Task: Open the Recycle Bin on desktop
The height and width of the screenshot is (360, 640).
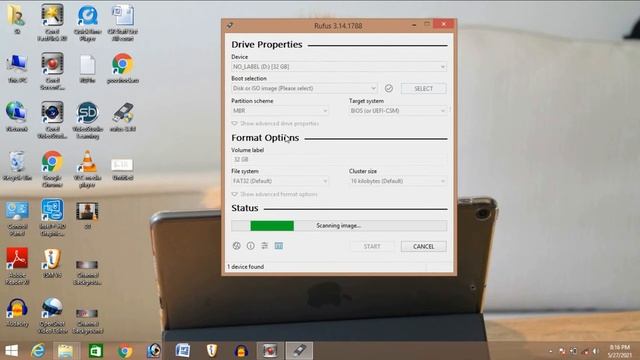Action: 17,165
